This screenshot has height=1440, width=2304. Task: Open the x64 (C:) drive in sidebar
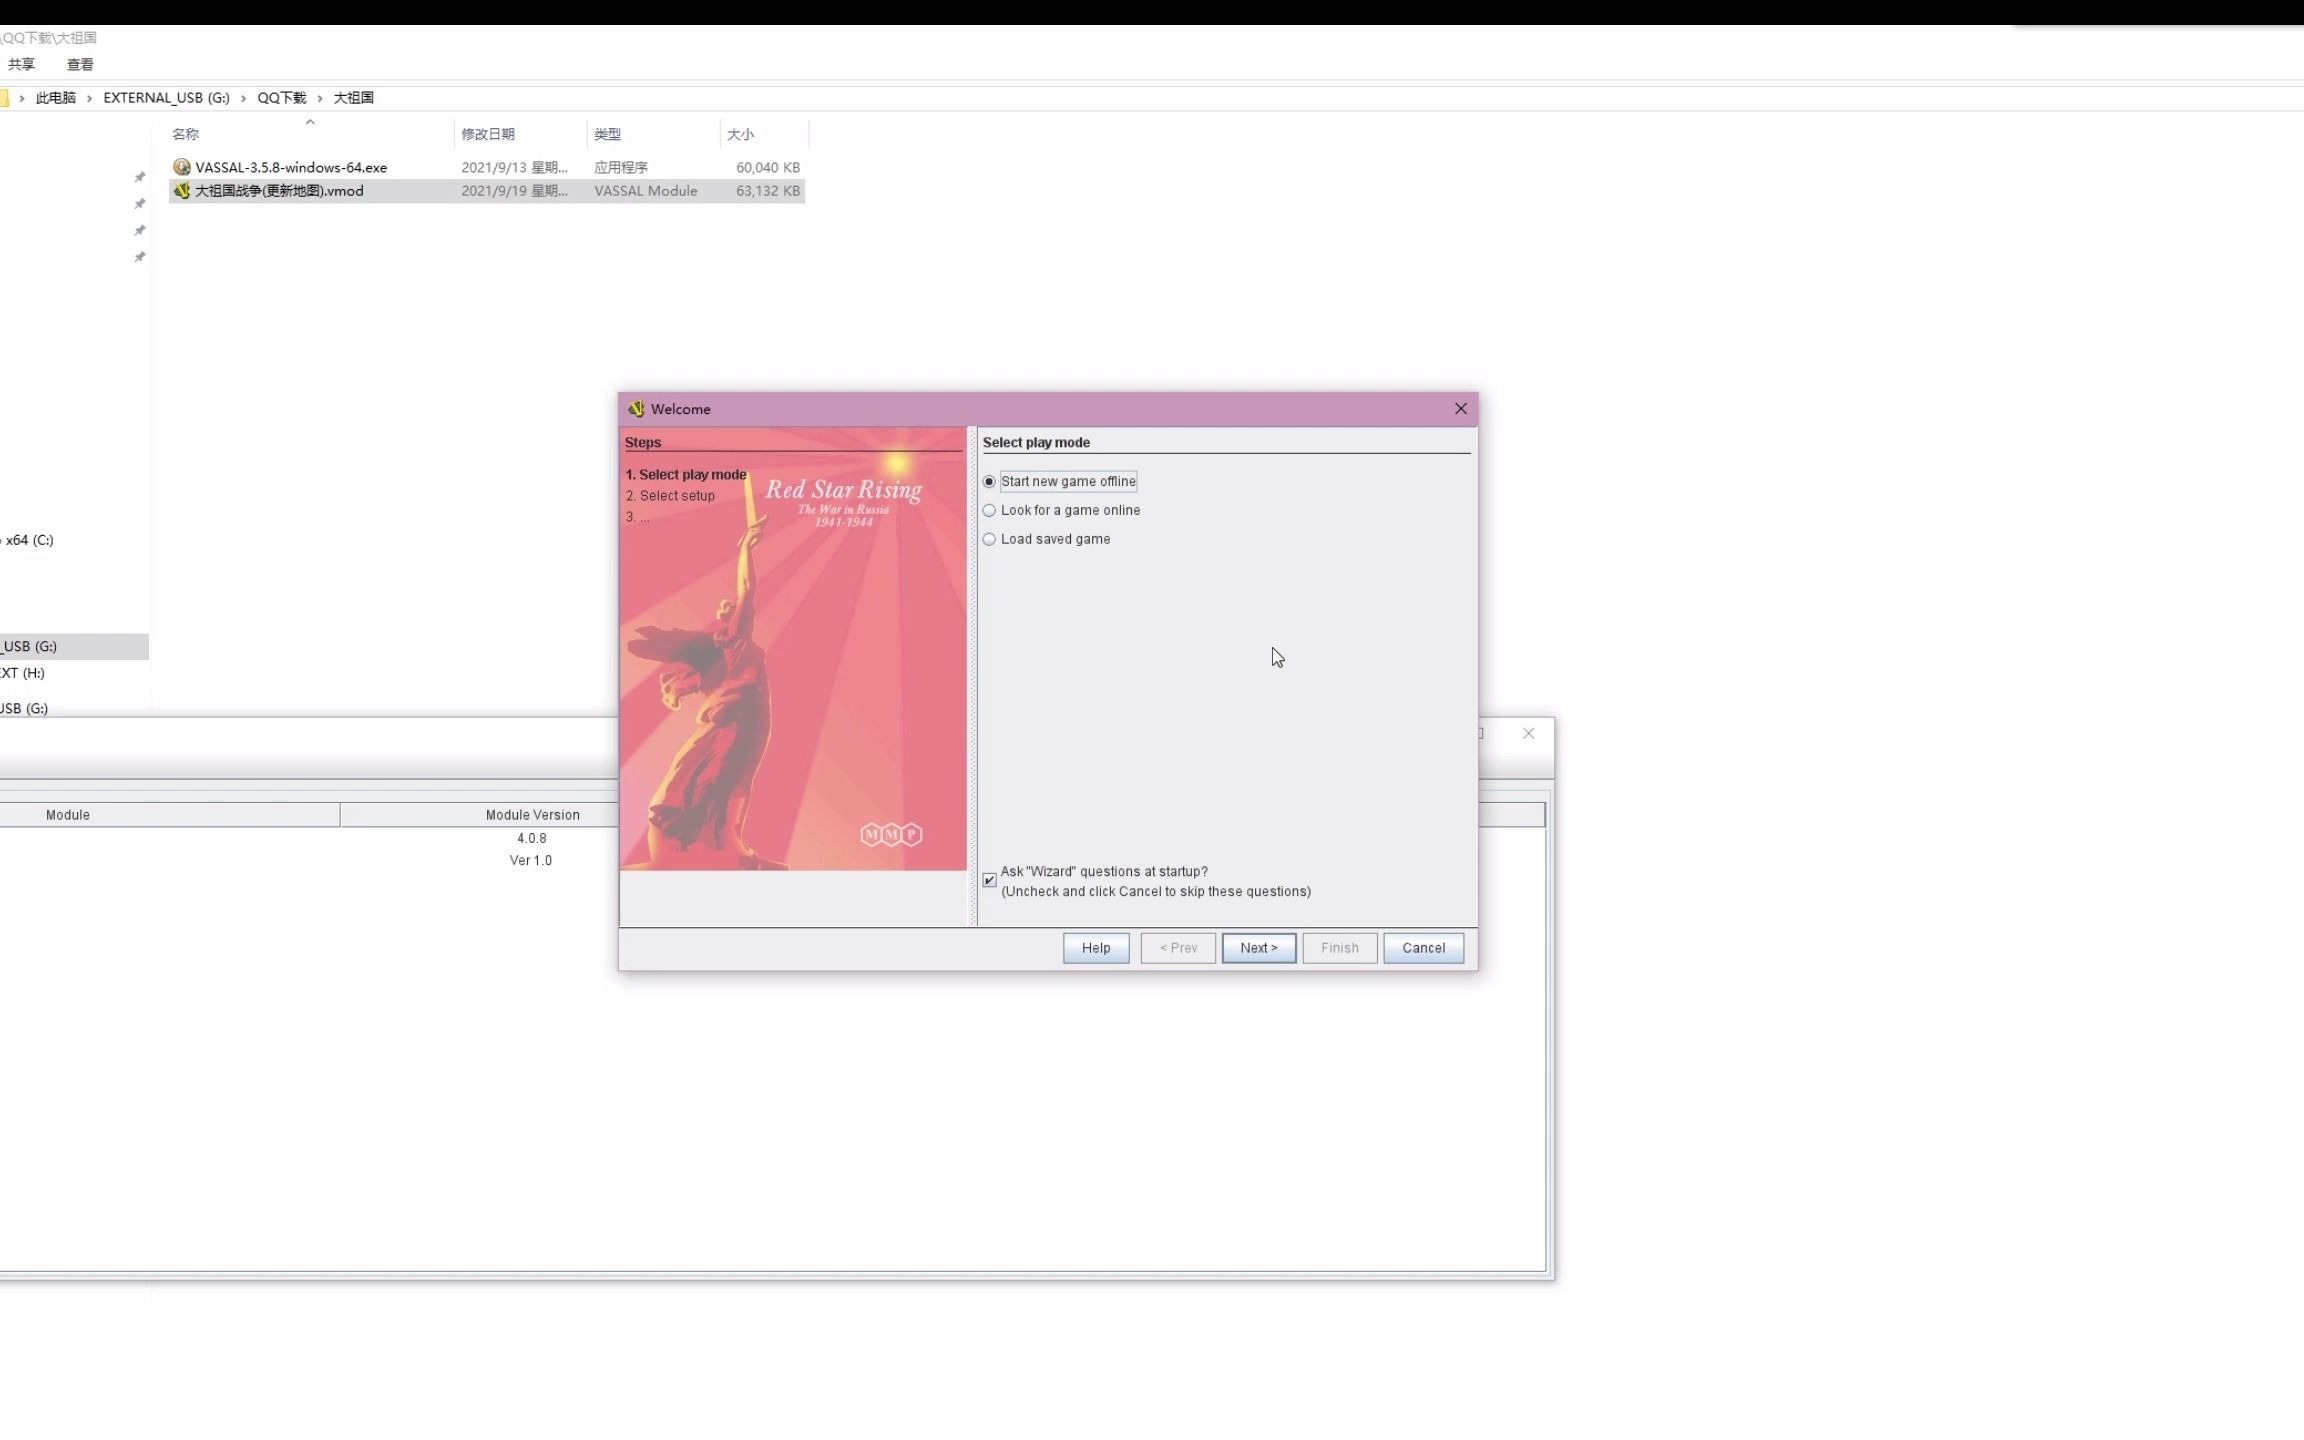28,540
